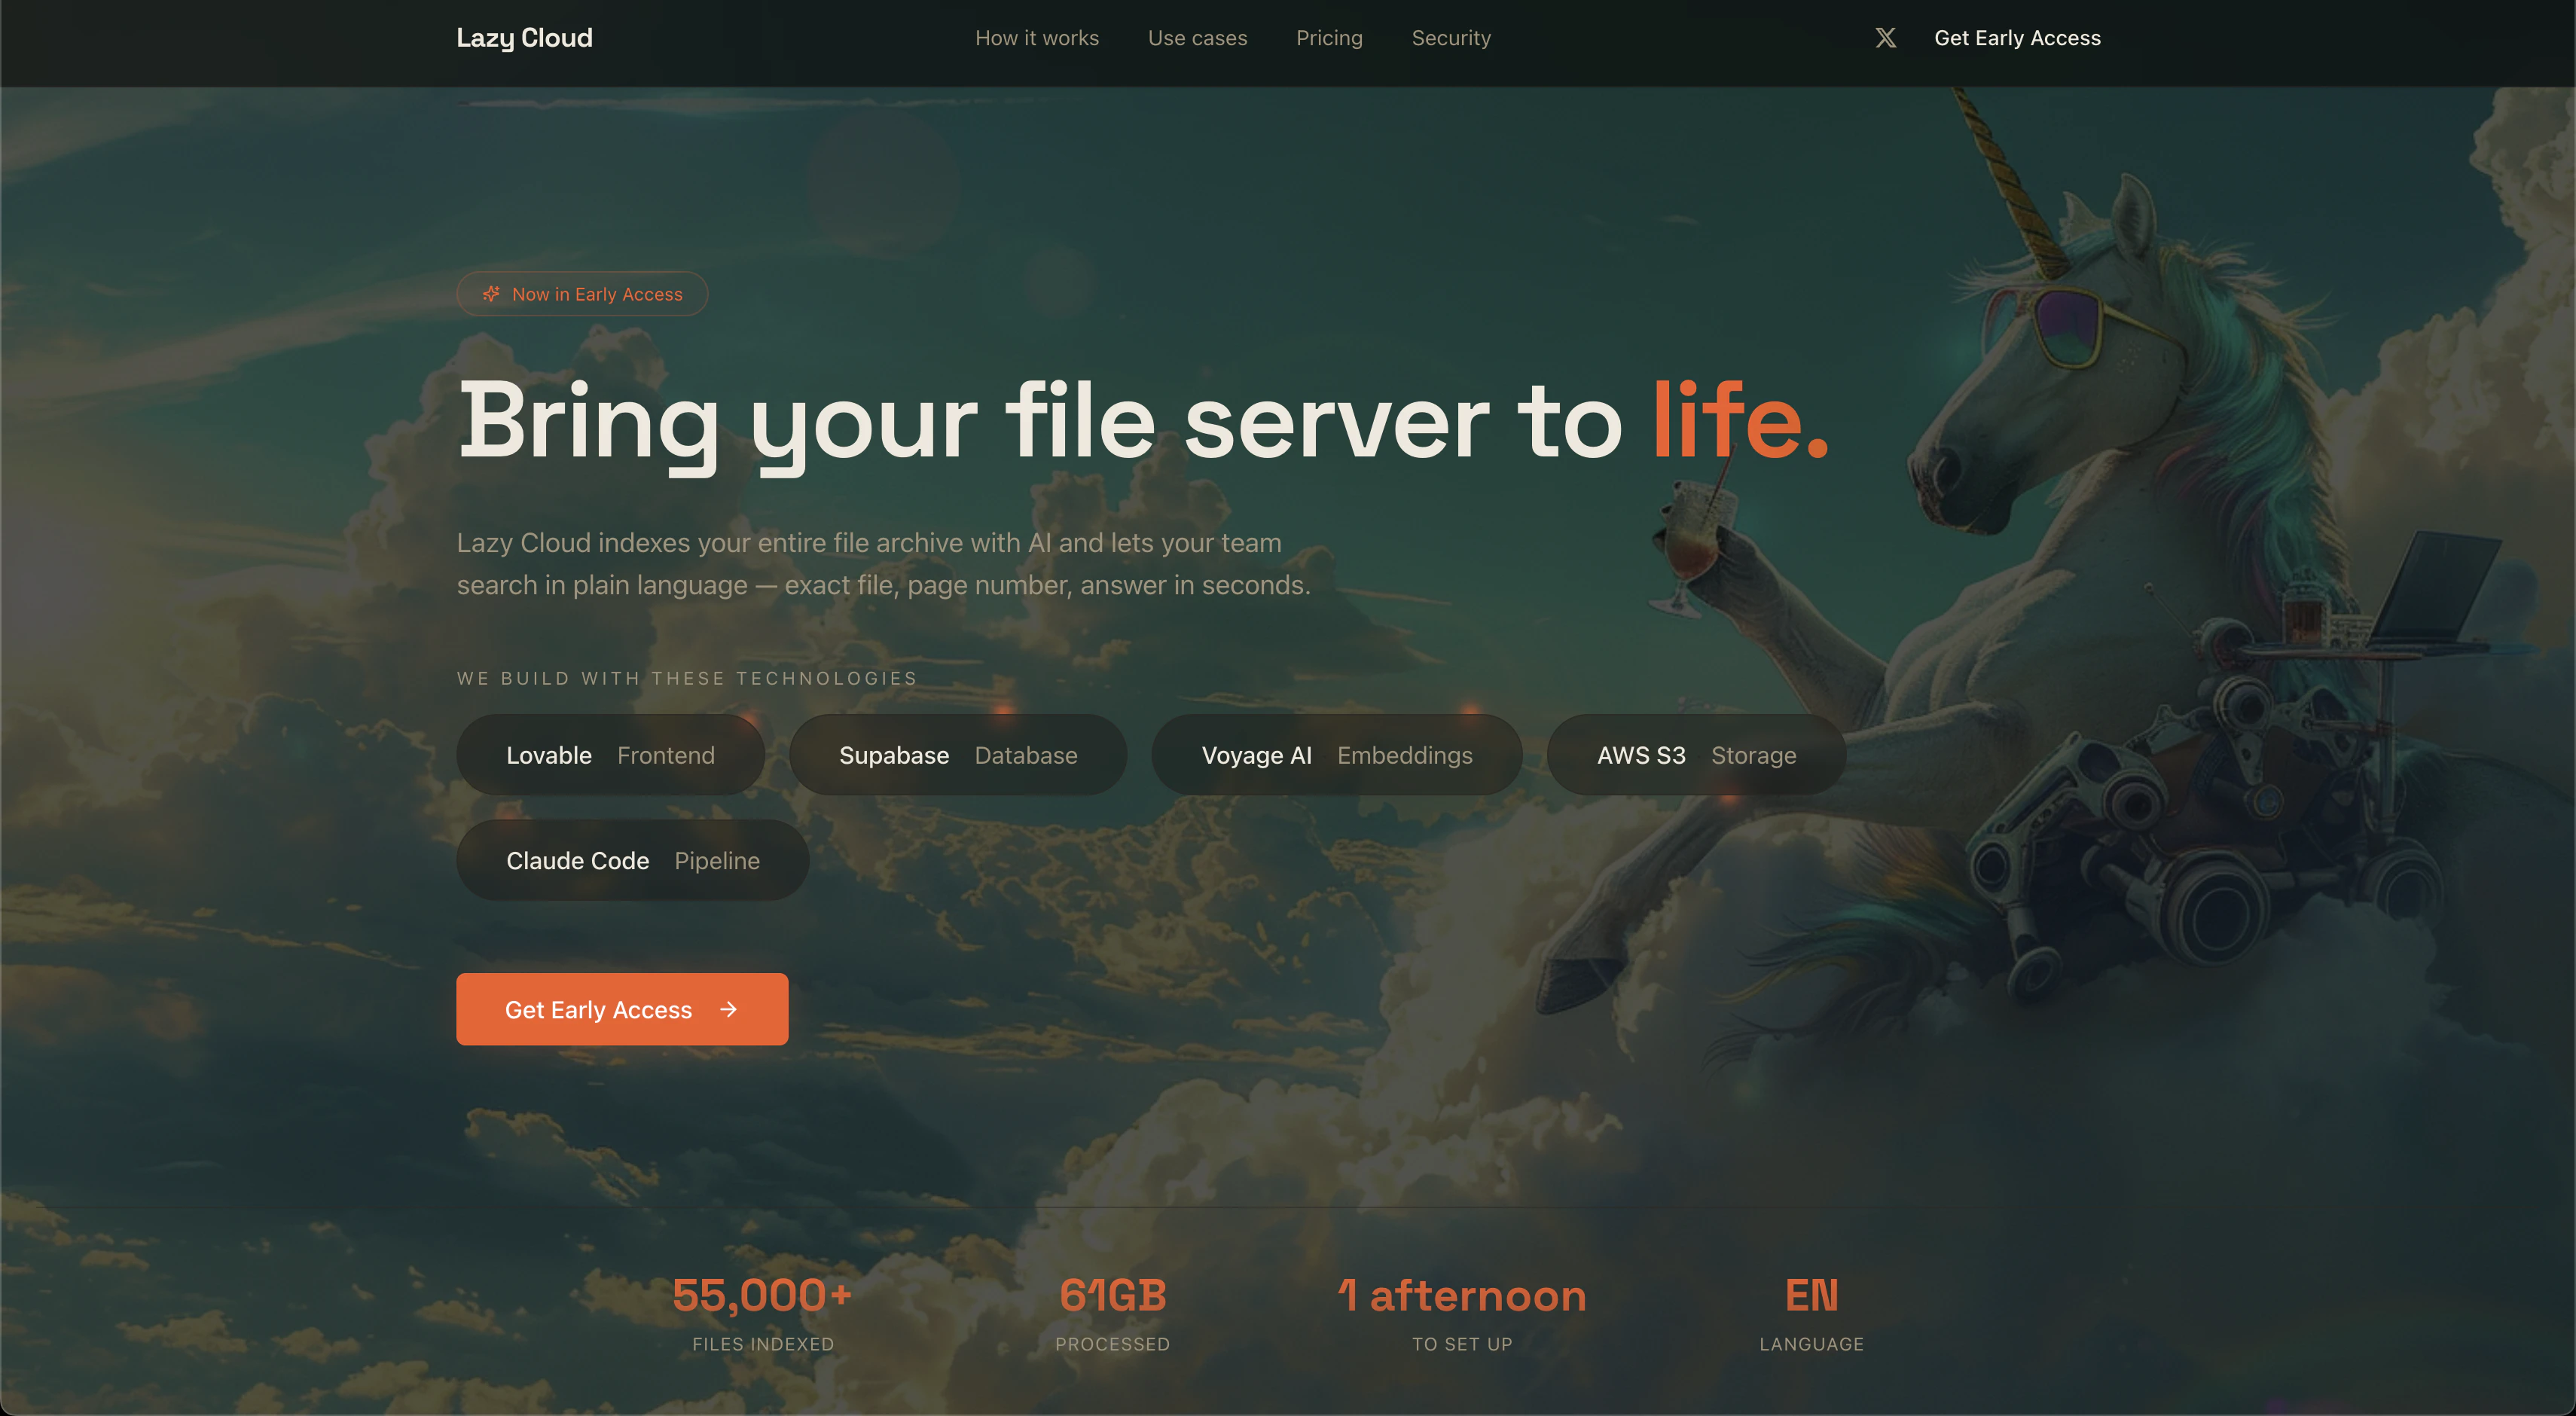Click Get Early Access in the header
The image size is (2576, 1416).
point(2017,38)
